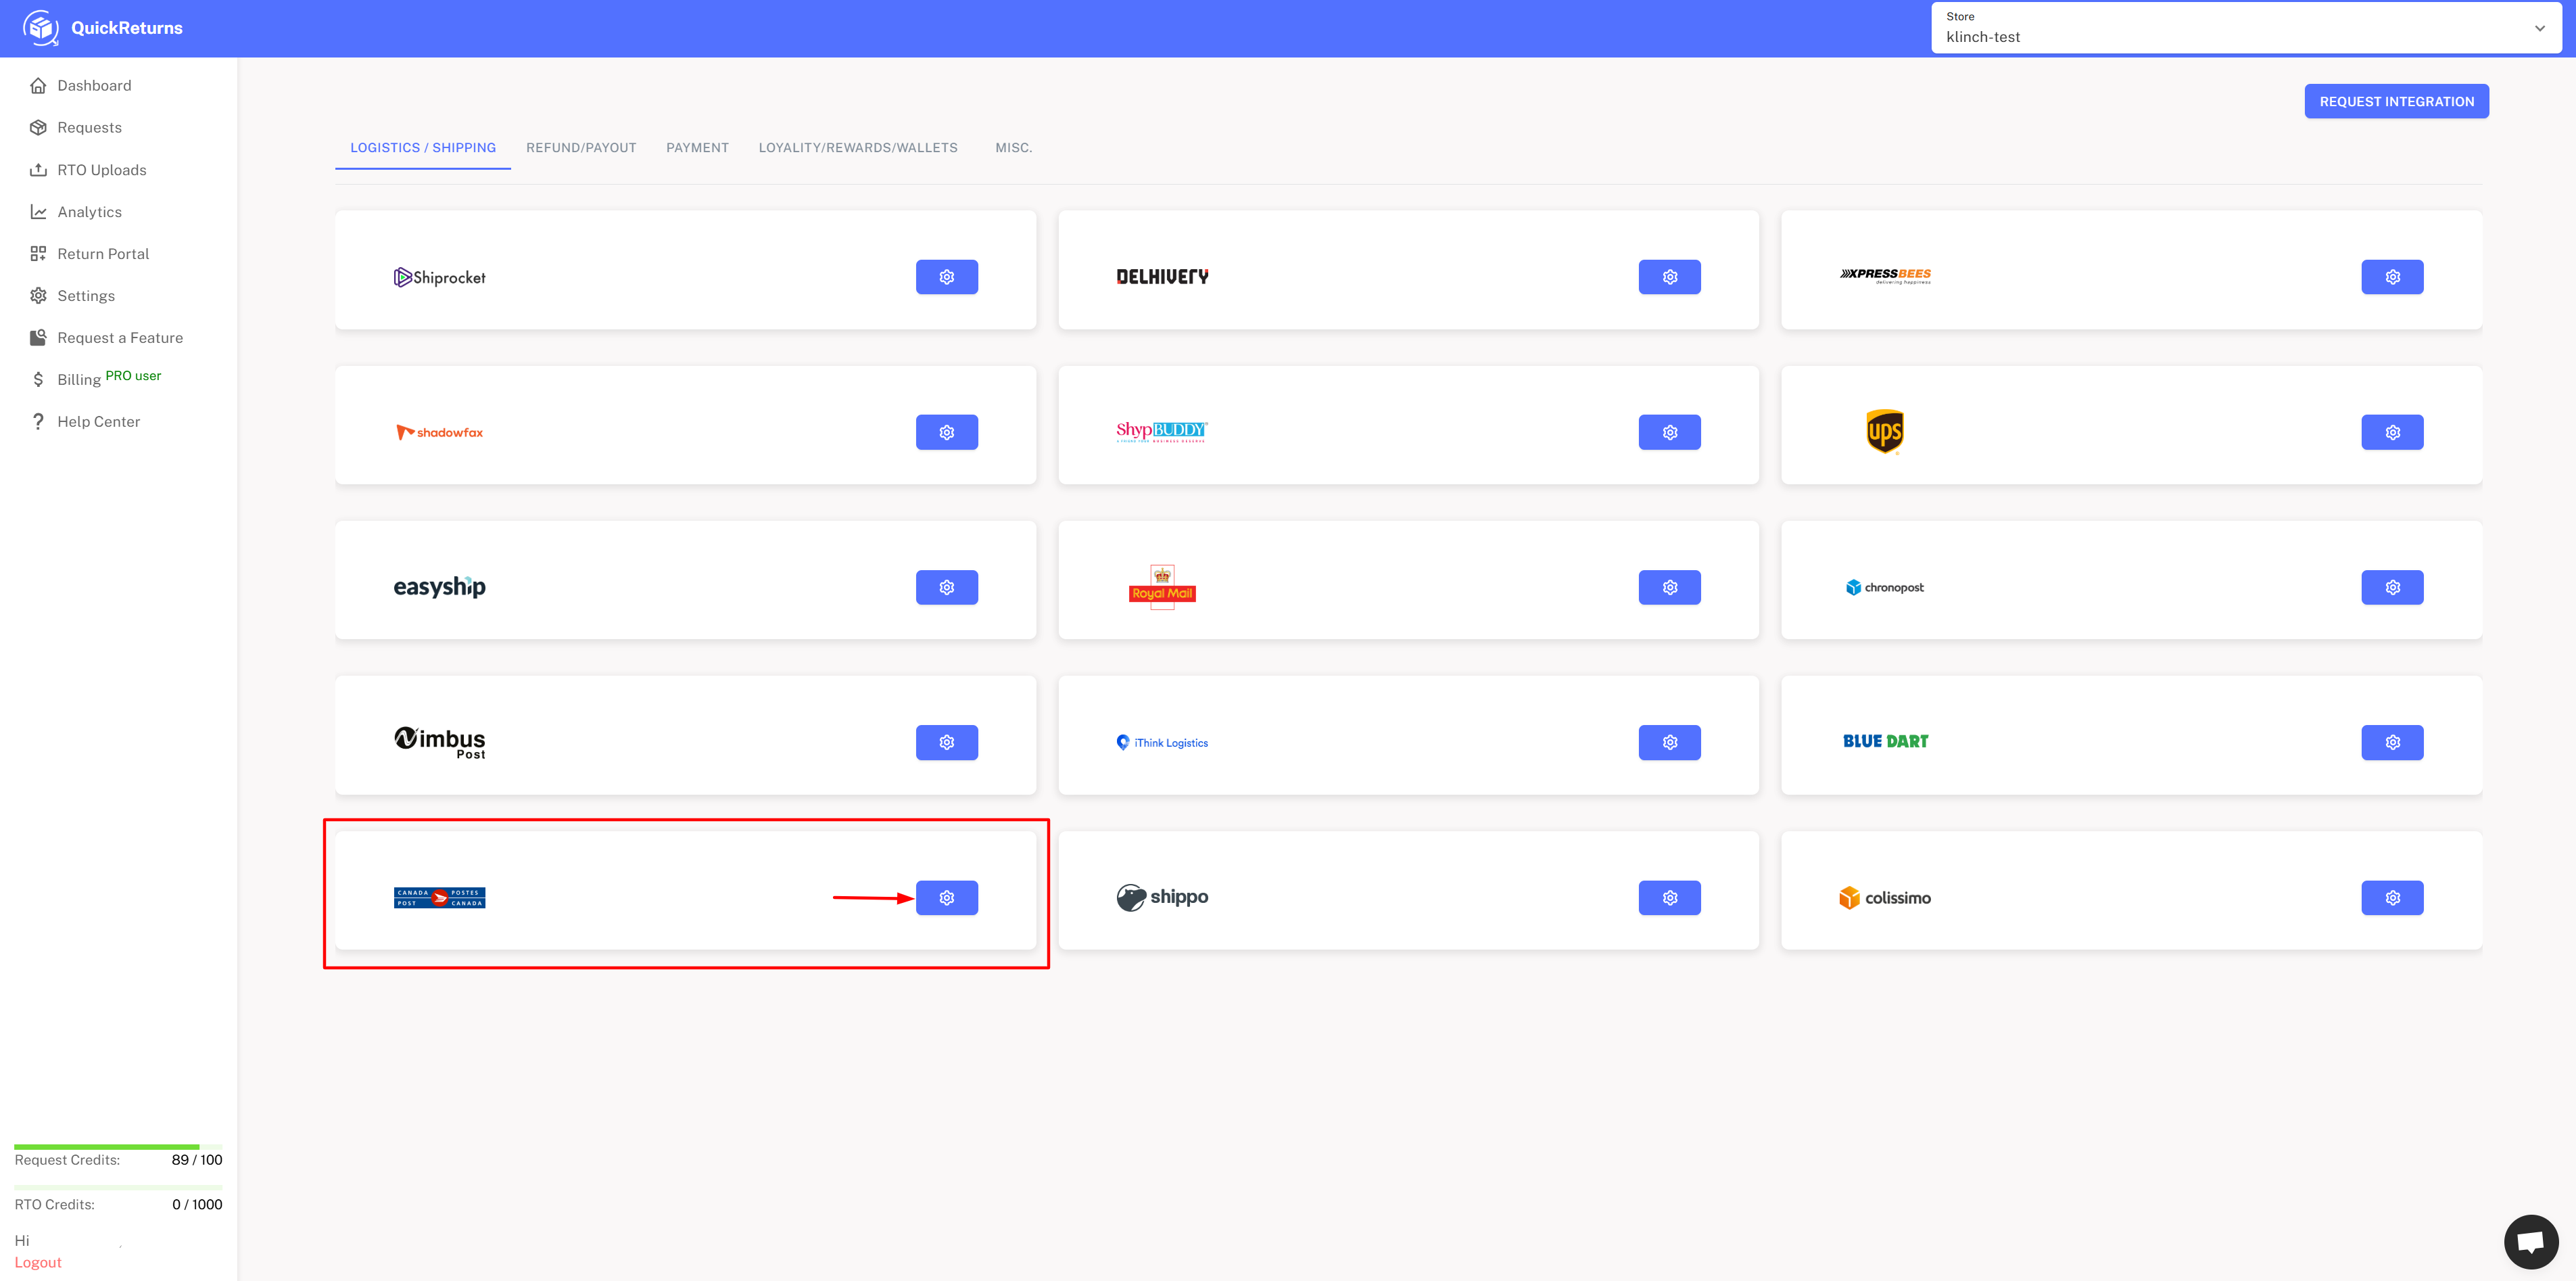Click the colissimo logo

point(1884,898)
